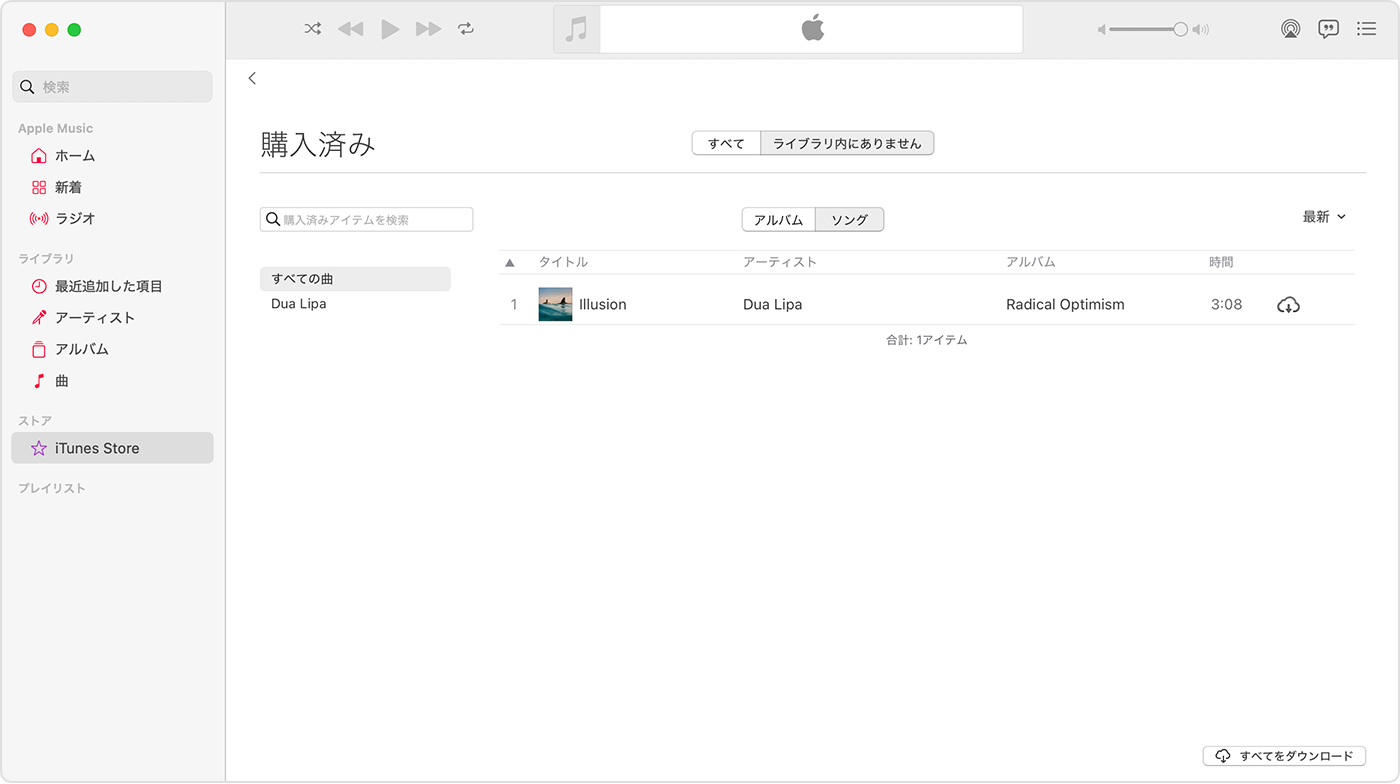Open the AirPlay output menu

coord(1291,29)
